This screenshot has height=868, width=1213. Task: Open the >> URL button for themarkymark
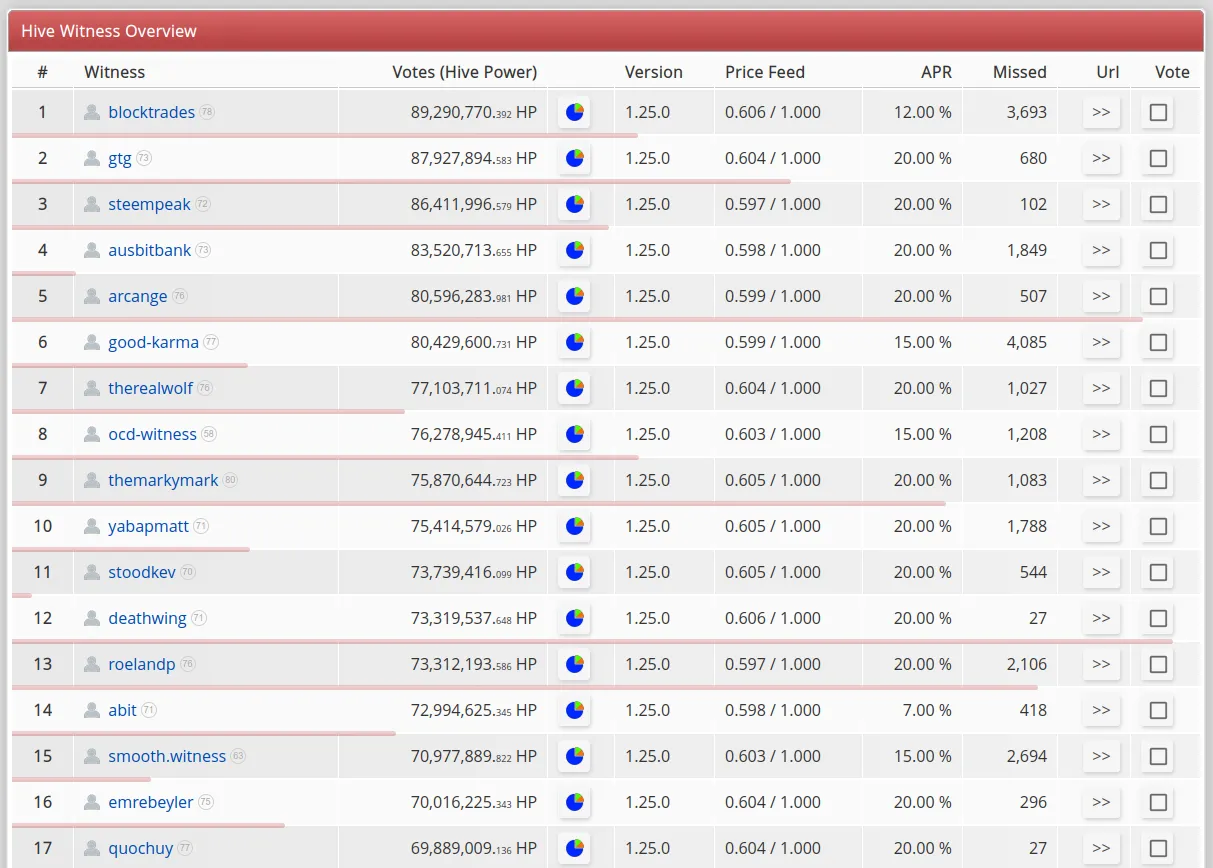tap(1101, 481)
